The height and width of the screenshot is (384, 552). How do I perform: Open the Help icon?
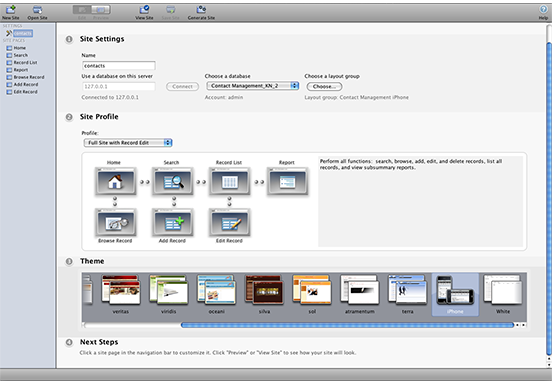pyautogui.click(x=543, y=12)
